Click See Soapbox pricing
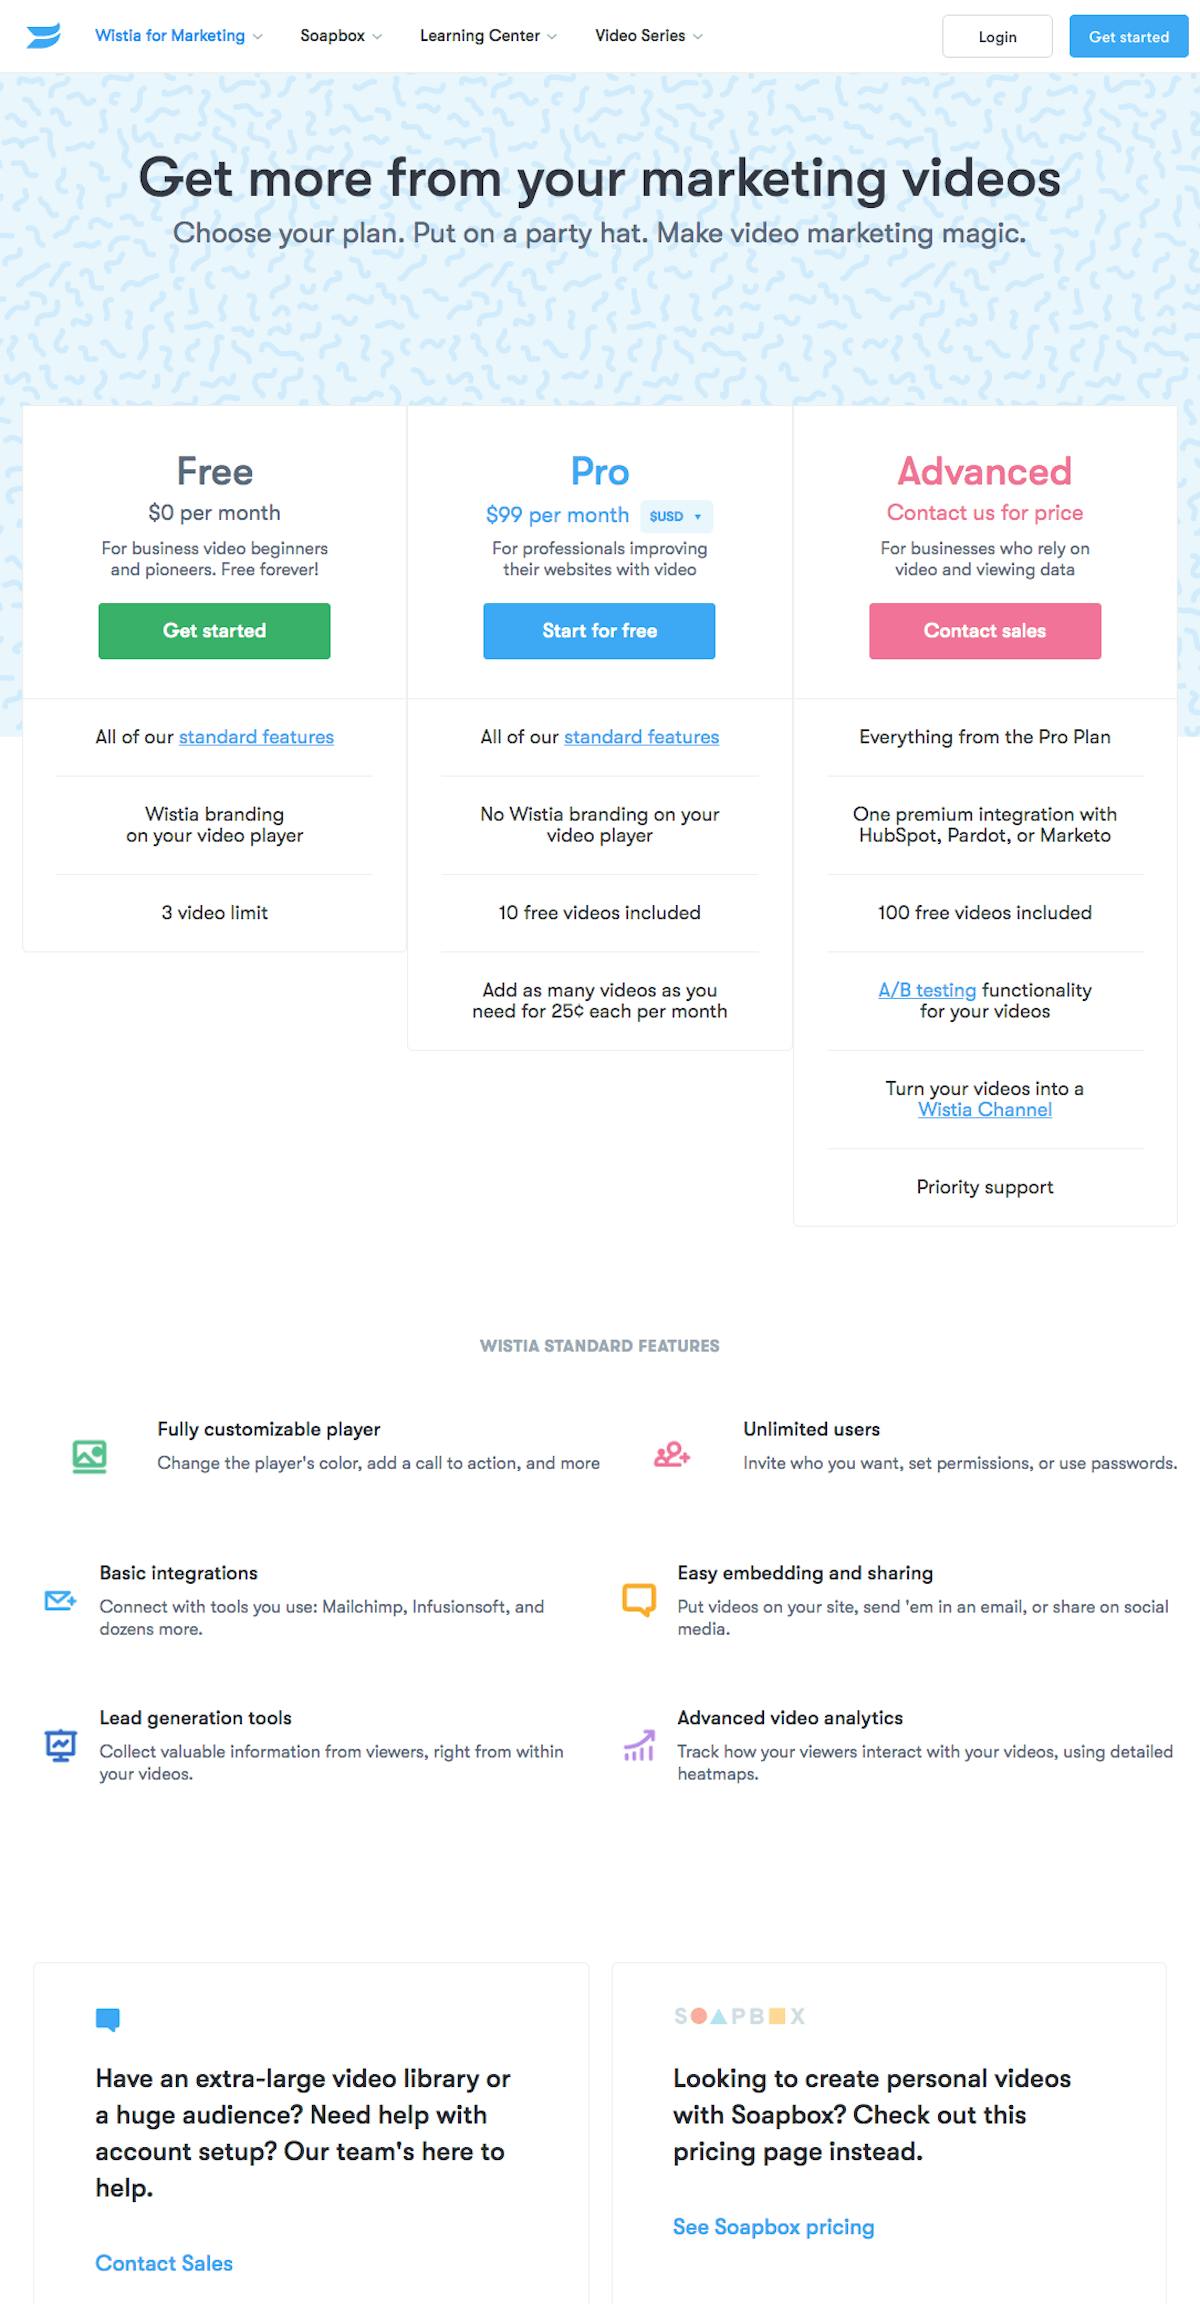 coord(774,2227)
